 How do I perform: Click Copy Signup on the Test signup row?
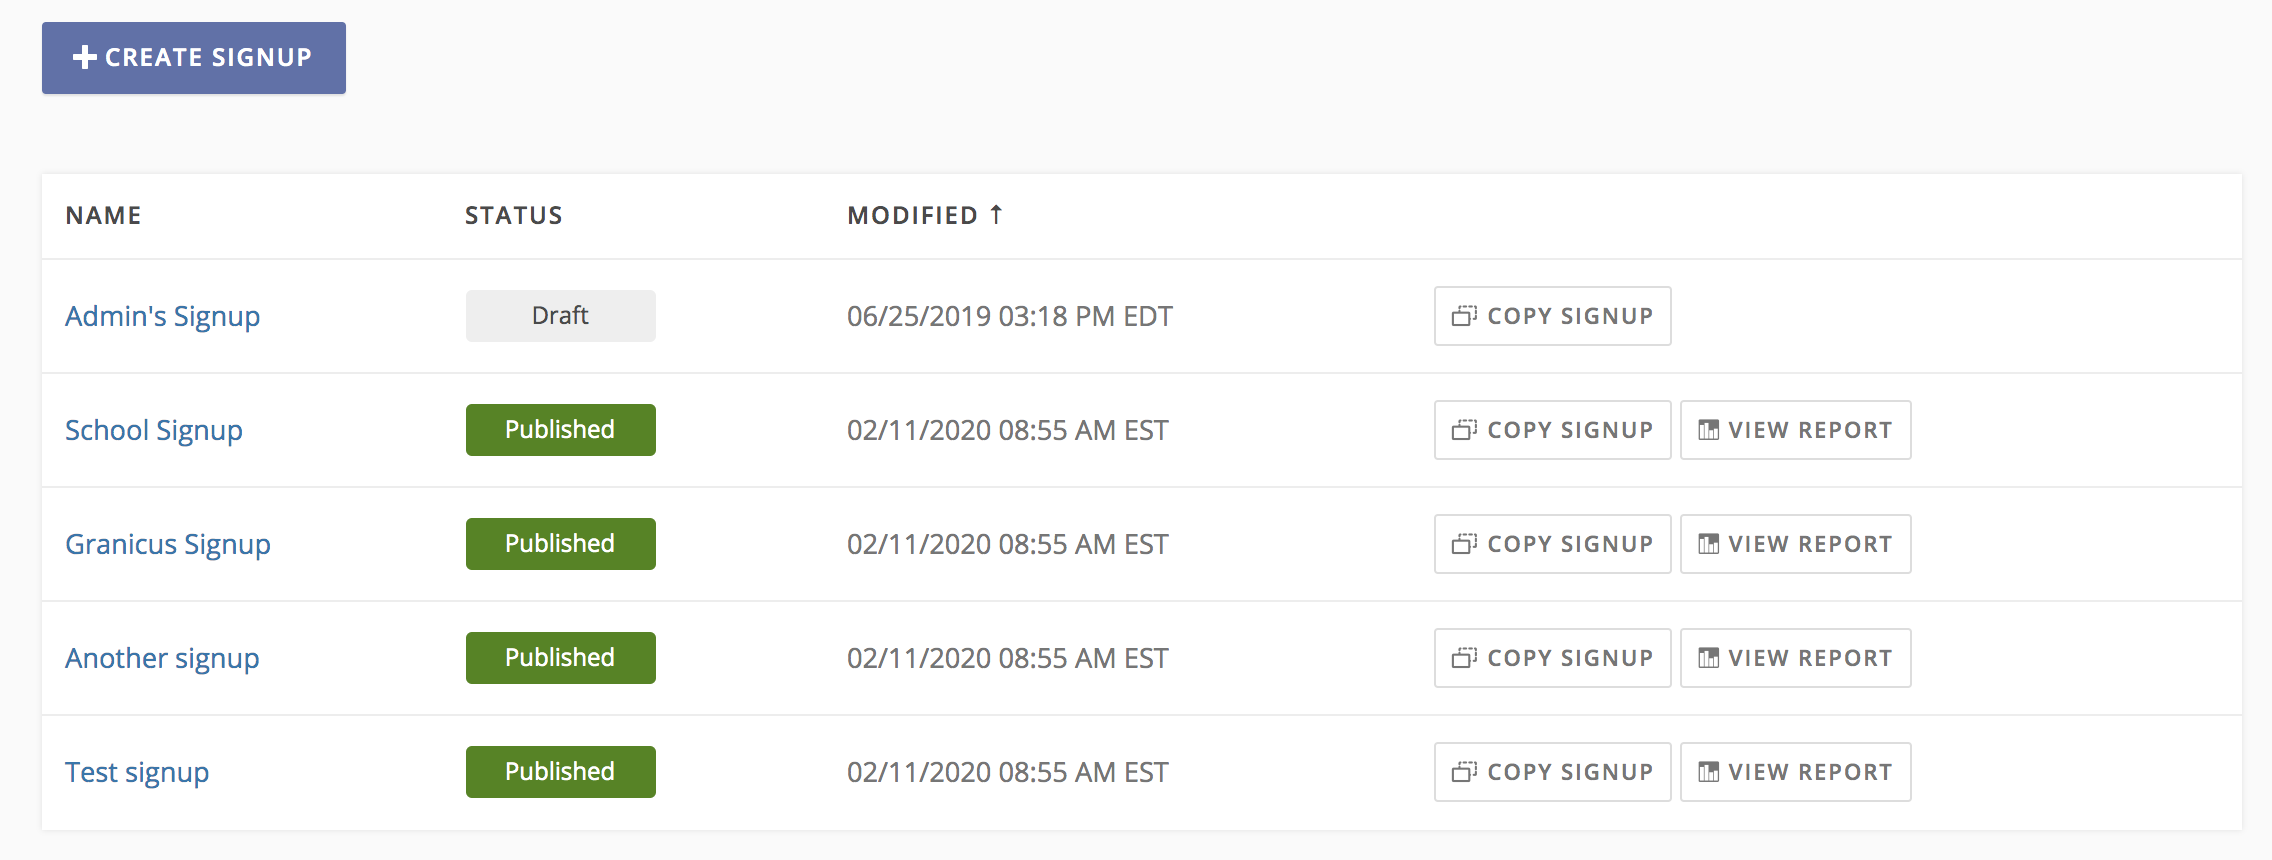click(1551, 771)
